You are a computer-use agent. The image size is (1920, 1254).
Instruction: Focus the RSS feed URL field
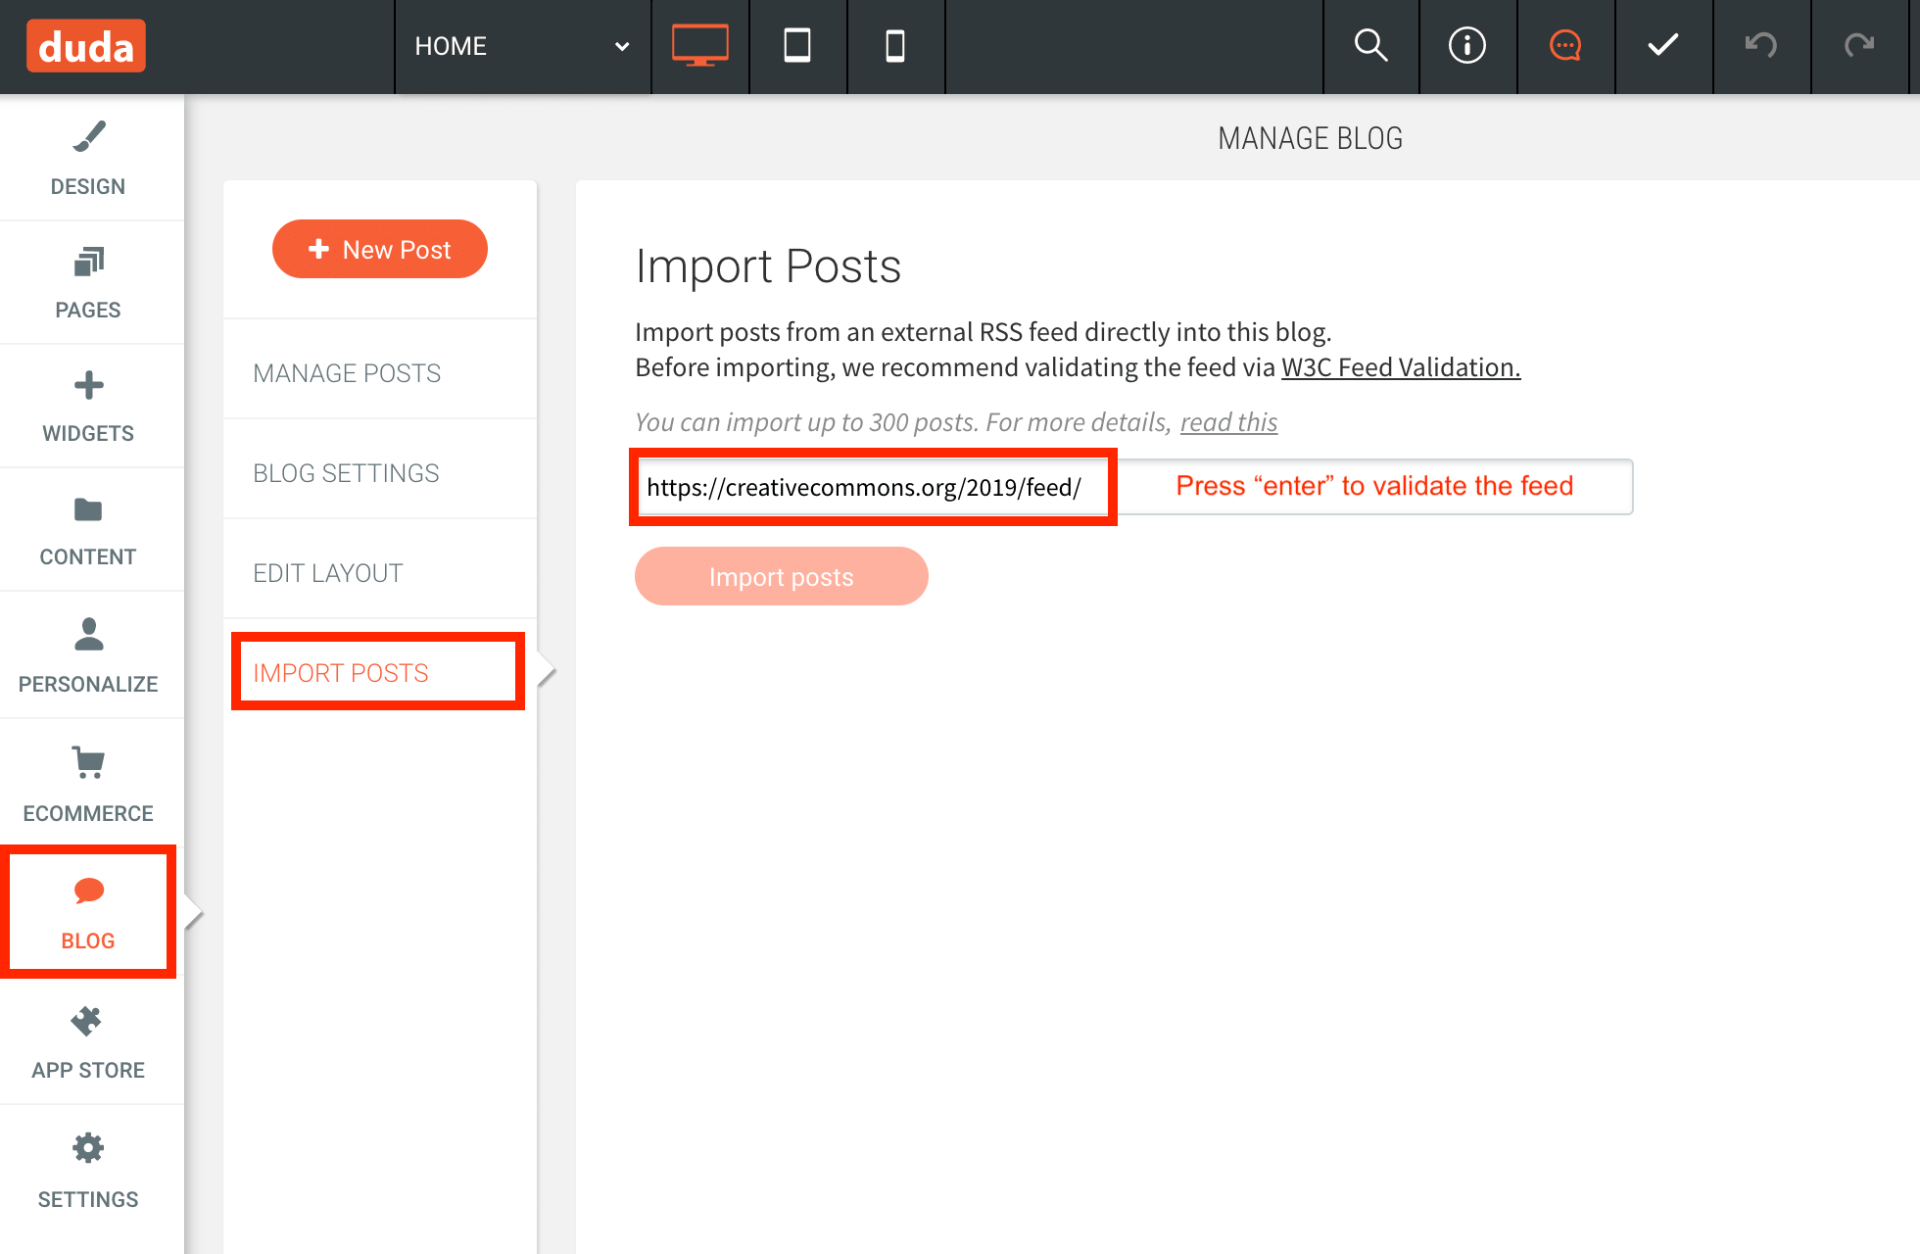(x=1134, y=487)
